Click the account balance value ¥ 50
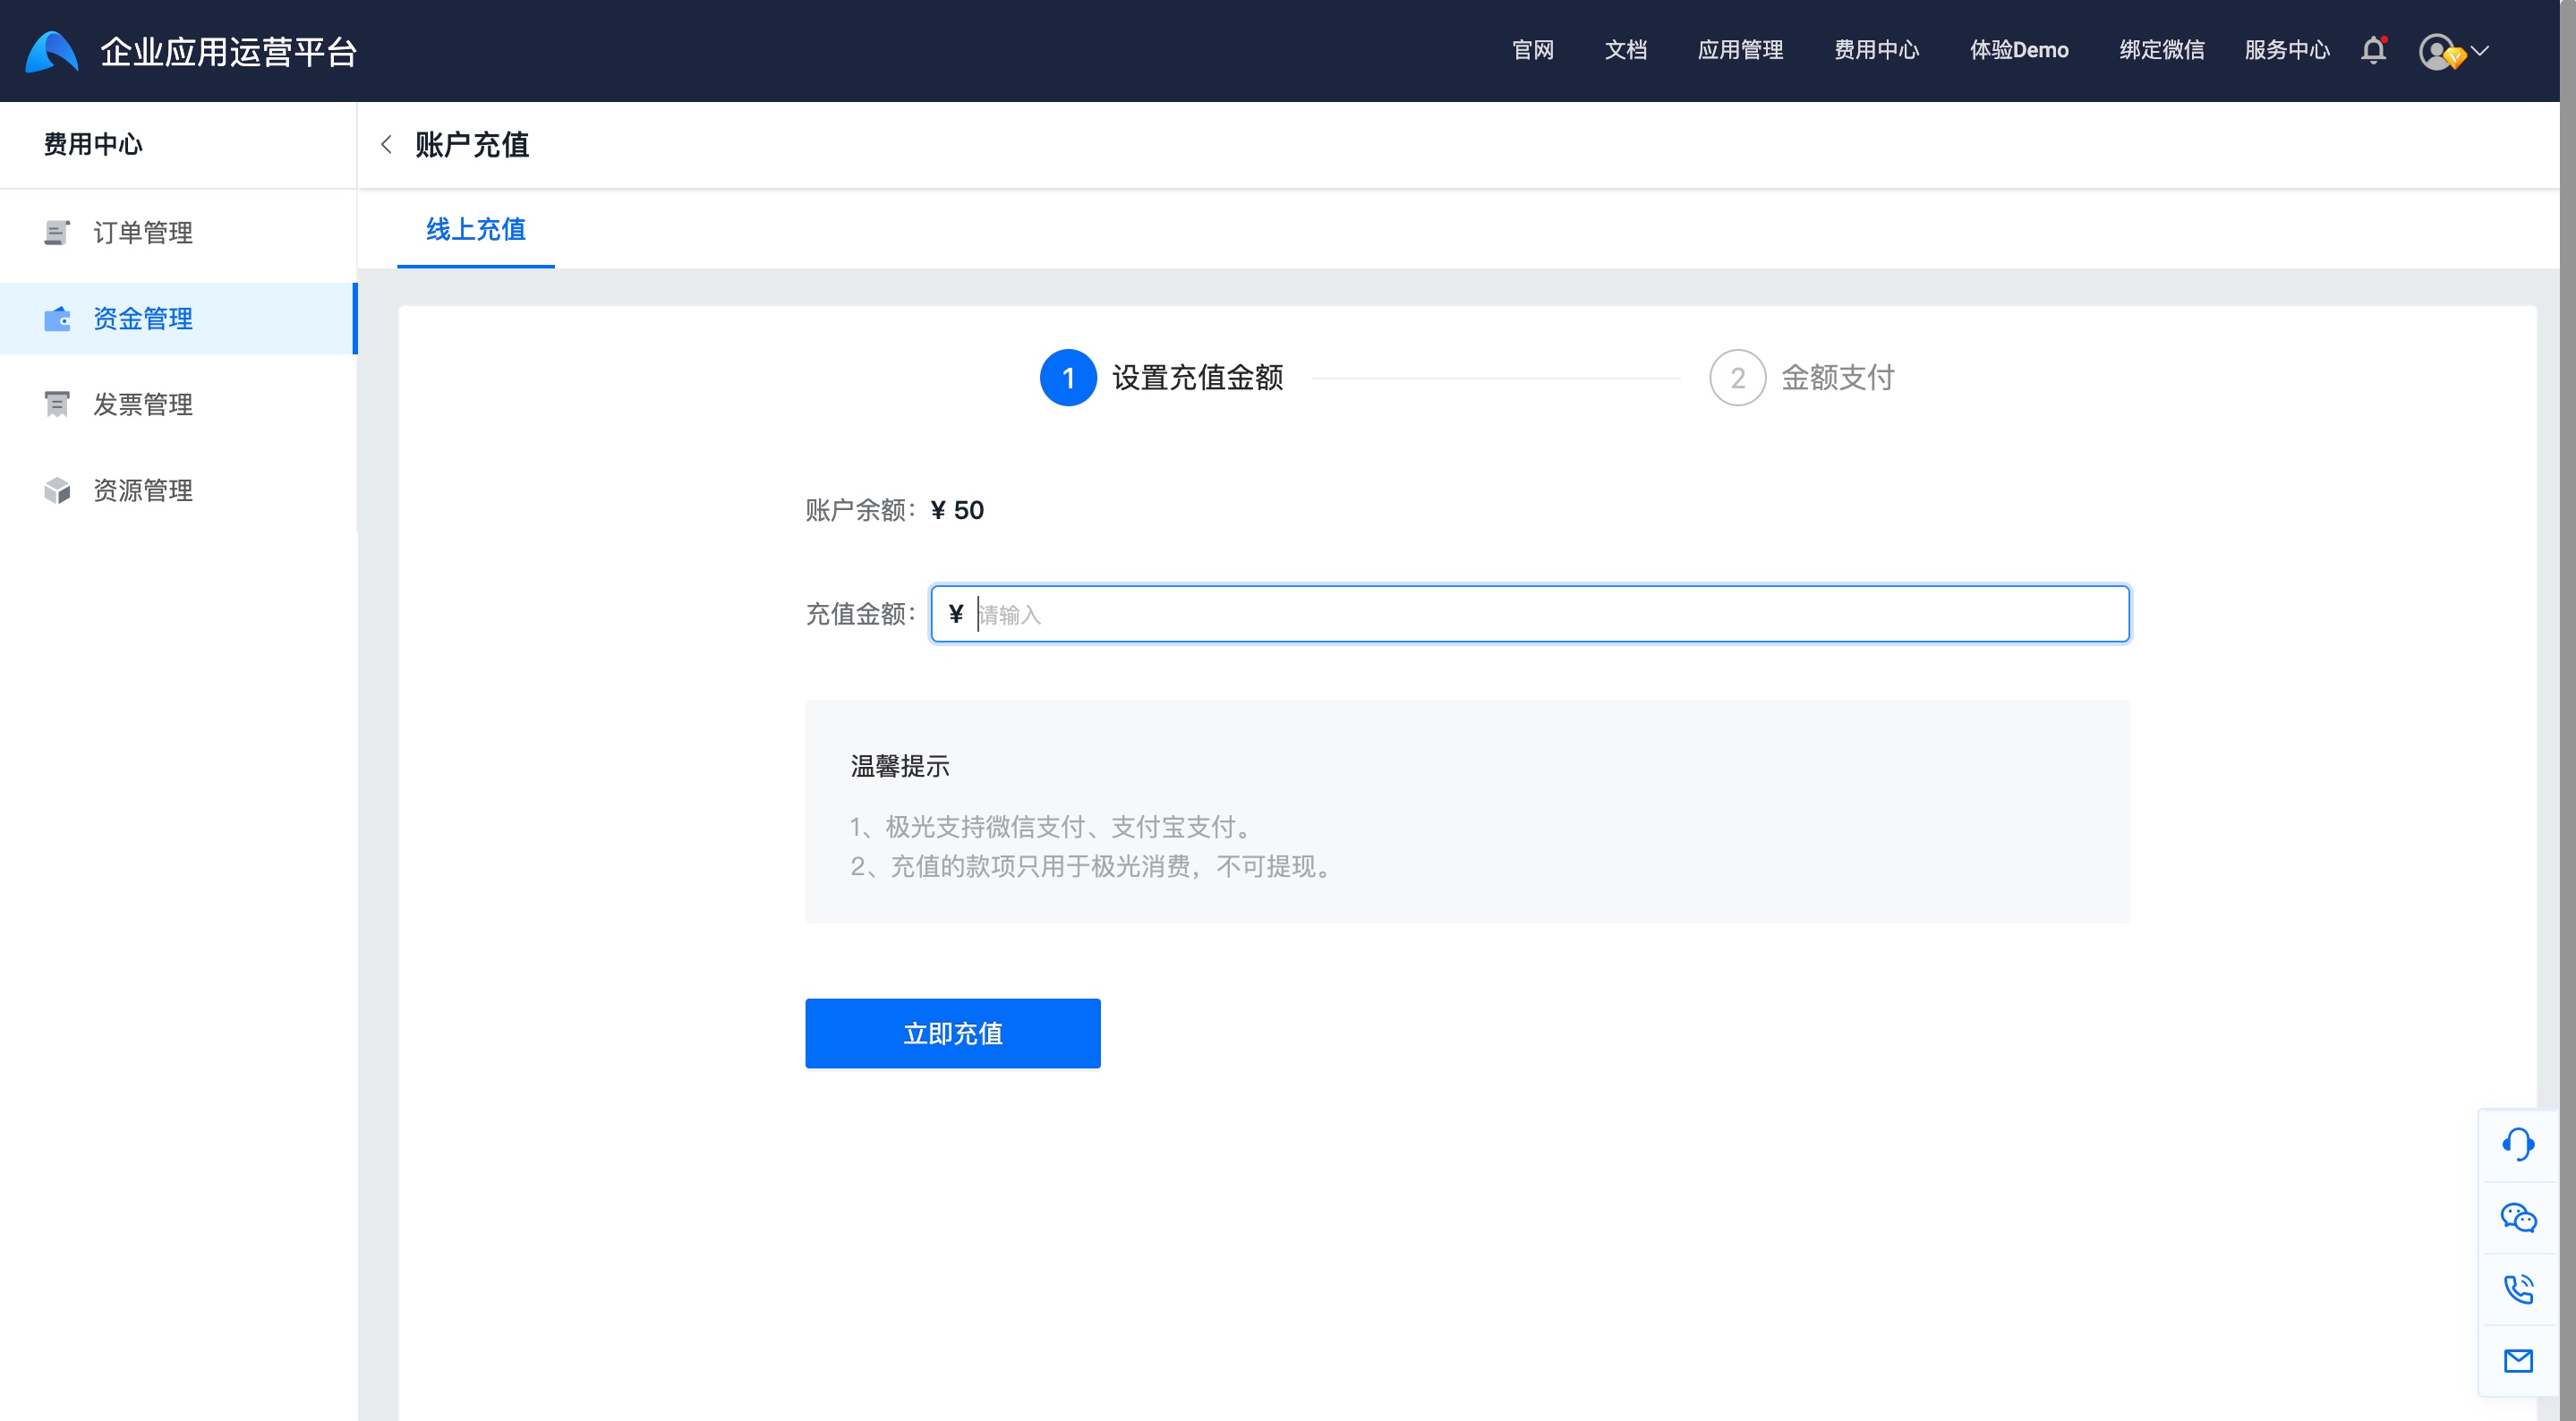This screenshot has width=2576, height=1421. pyautogui.click(x=957, y=510)
